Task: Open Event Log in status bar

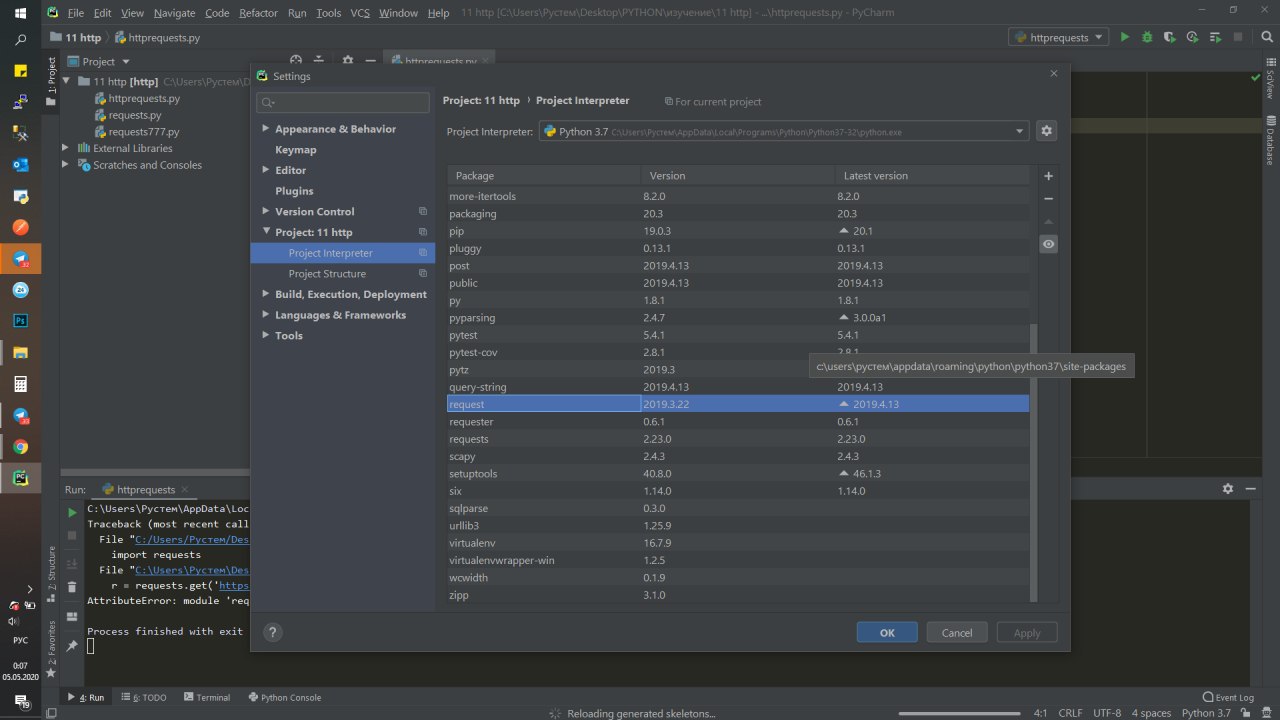Action: (1227, 697)
